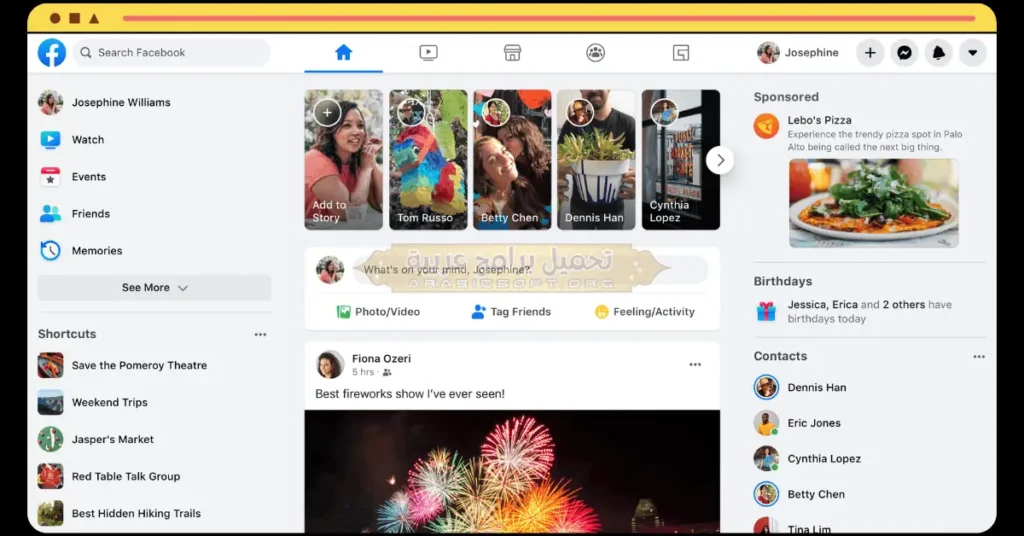View Betty Chen's story
The image size is (1024, 536).
(512, 160)
